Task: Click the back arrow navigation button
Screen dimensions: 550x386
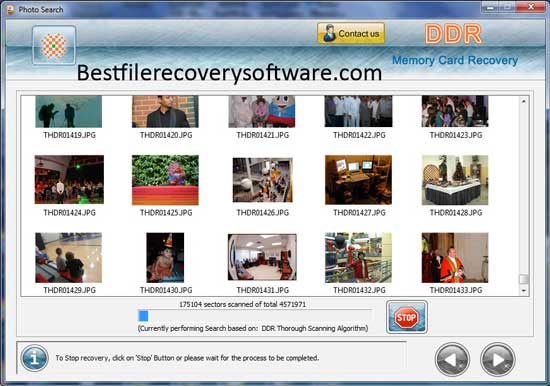Action: pyautogui.click(x=452, y=360)
